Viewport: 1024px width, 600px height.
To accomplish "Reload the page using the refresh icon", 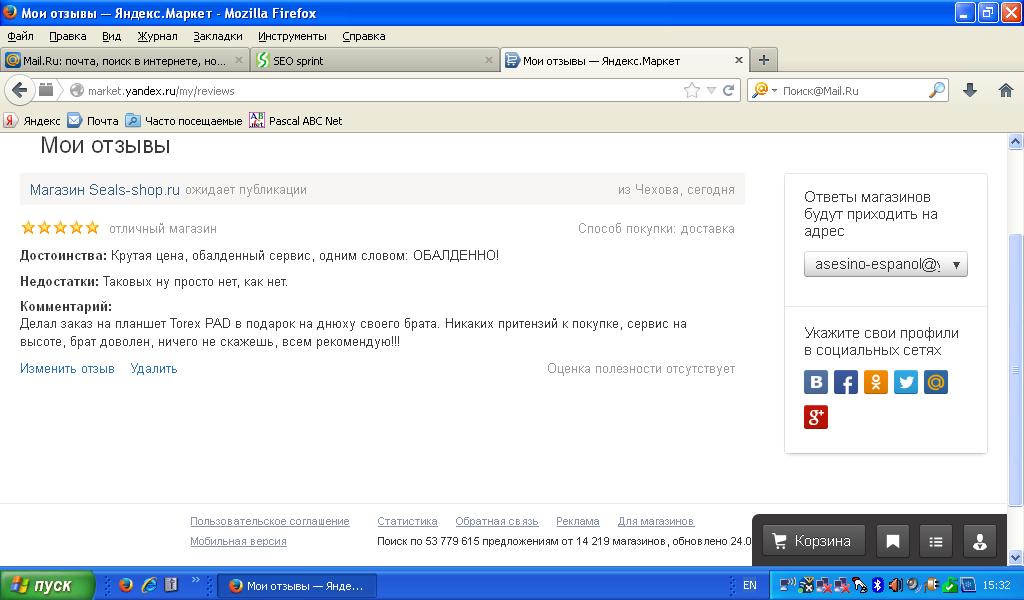I will coord(729,91).
